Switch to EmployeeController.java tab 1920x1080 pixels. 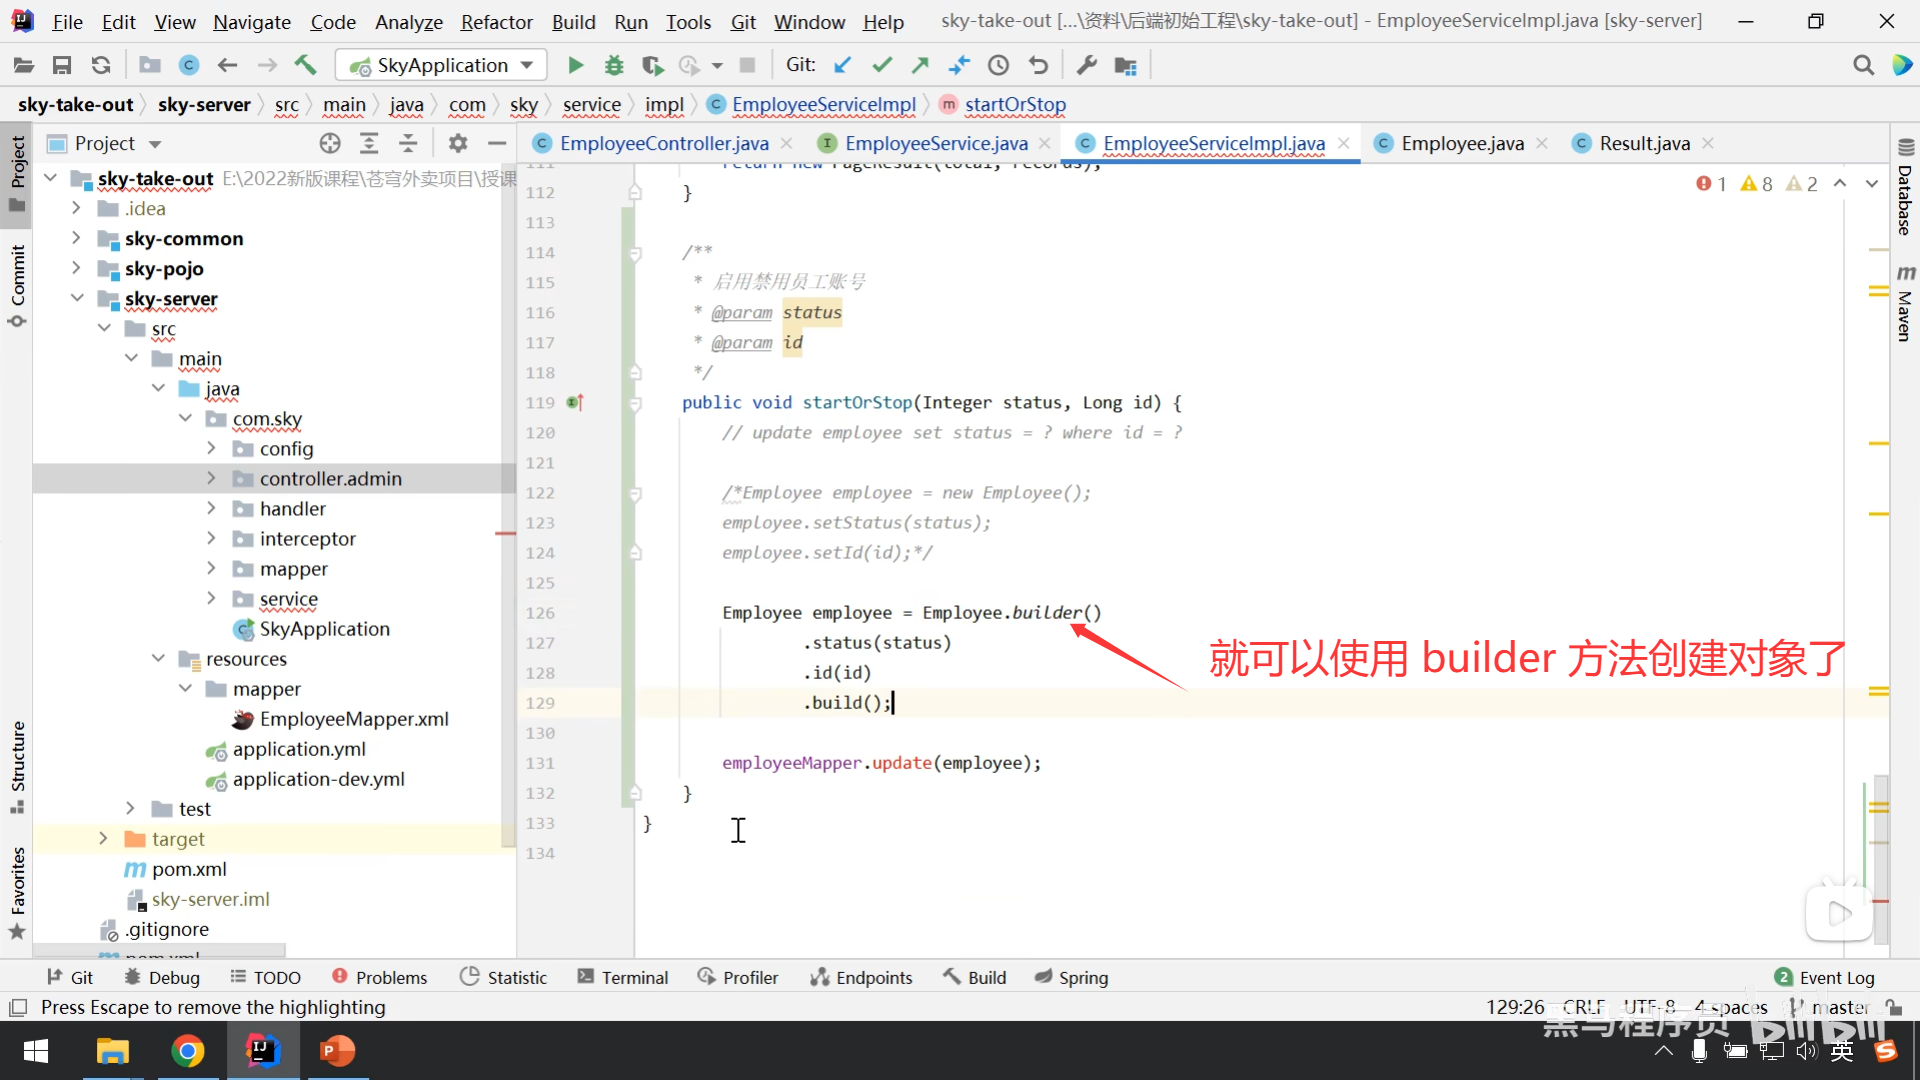click(664, 143)
